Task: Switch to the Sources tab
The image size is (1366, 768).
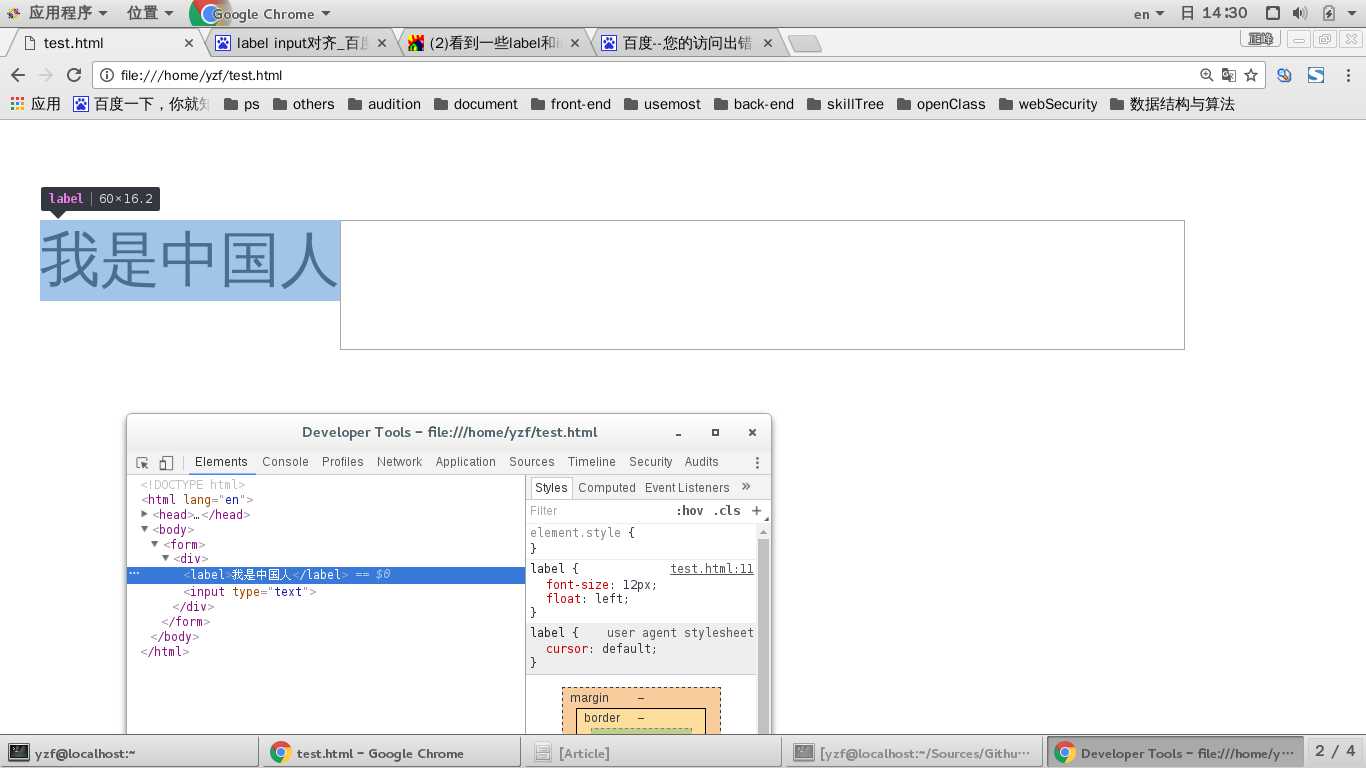Action: point(531,462)
